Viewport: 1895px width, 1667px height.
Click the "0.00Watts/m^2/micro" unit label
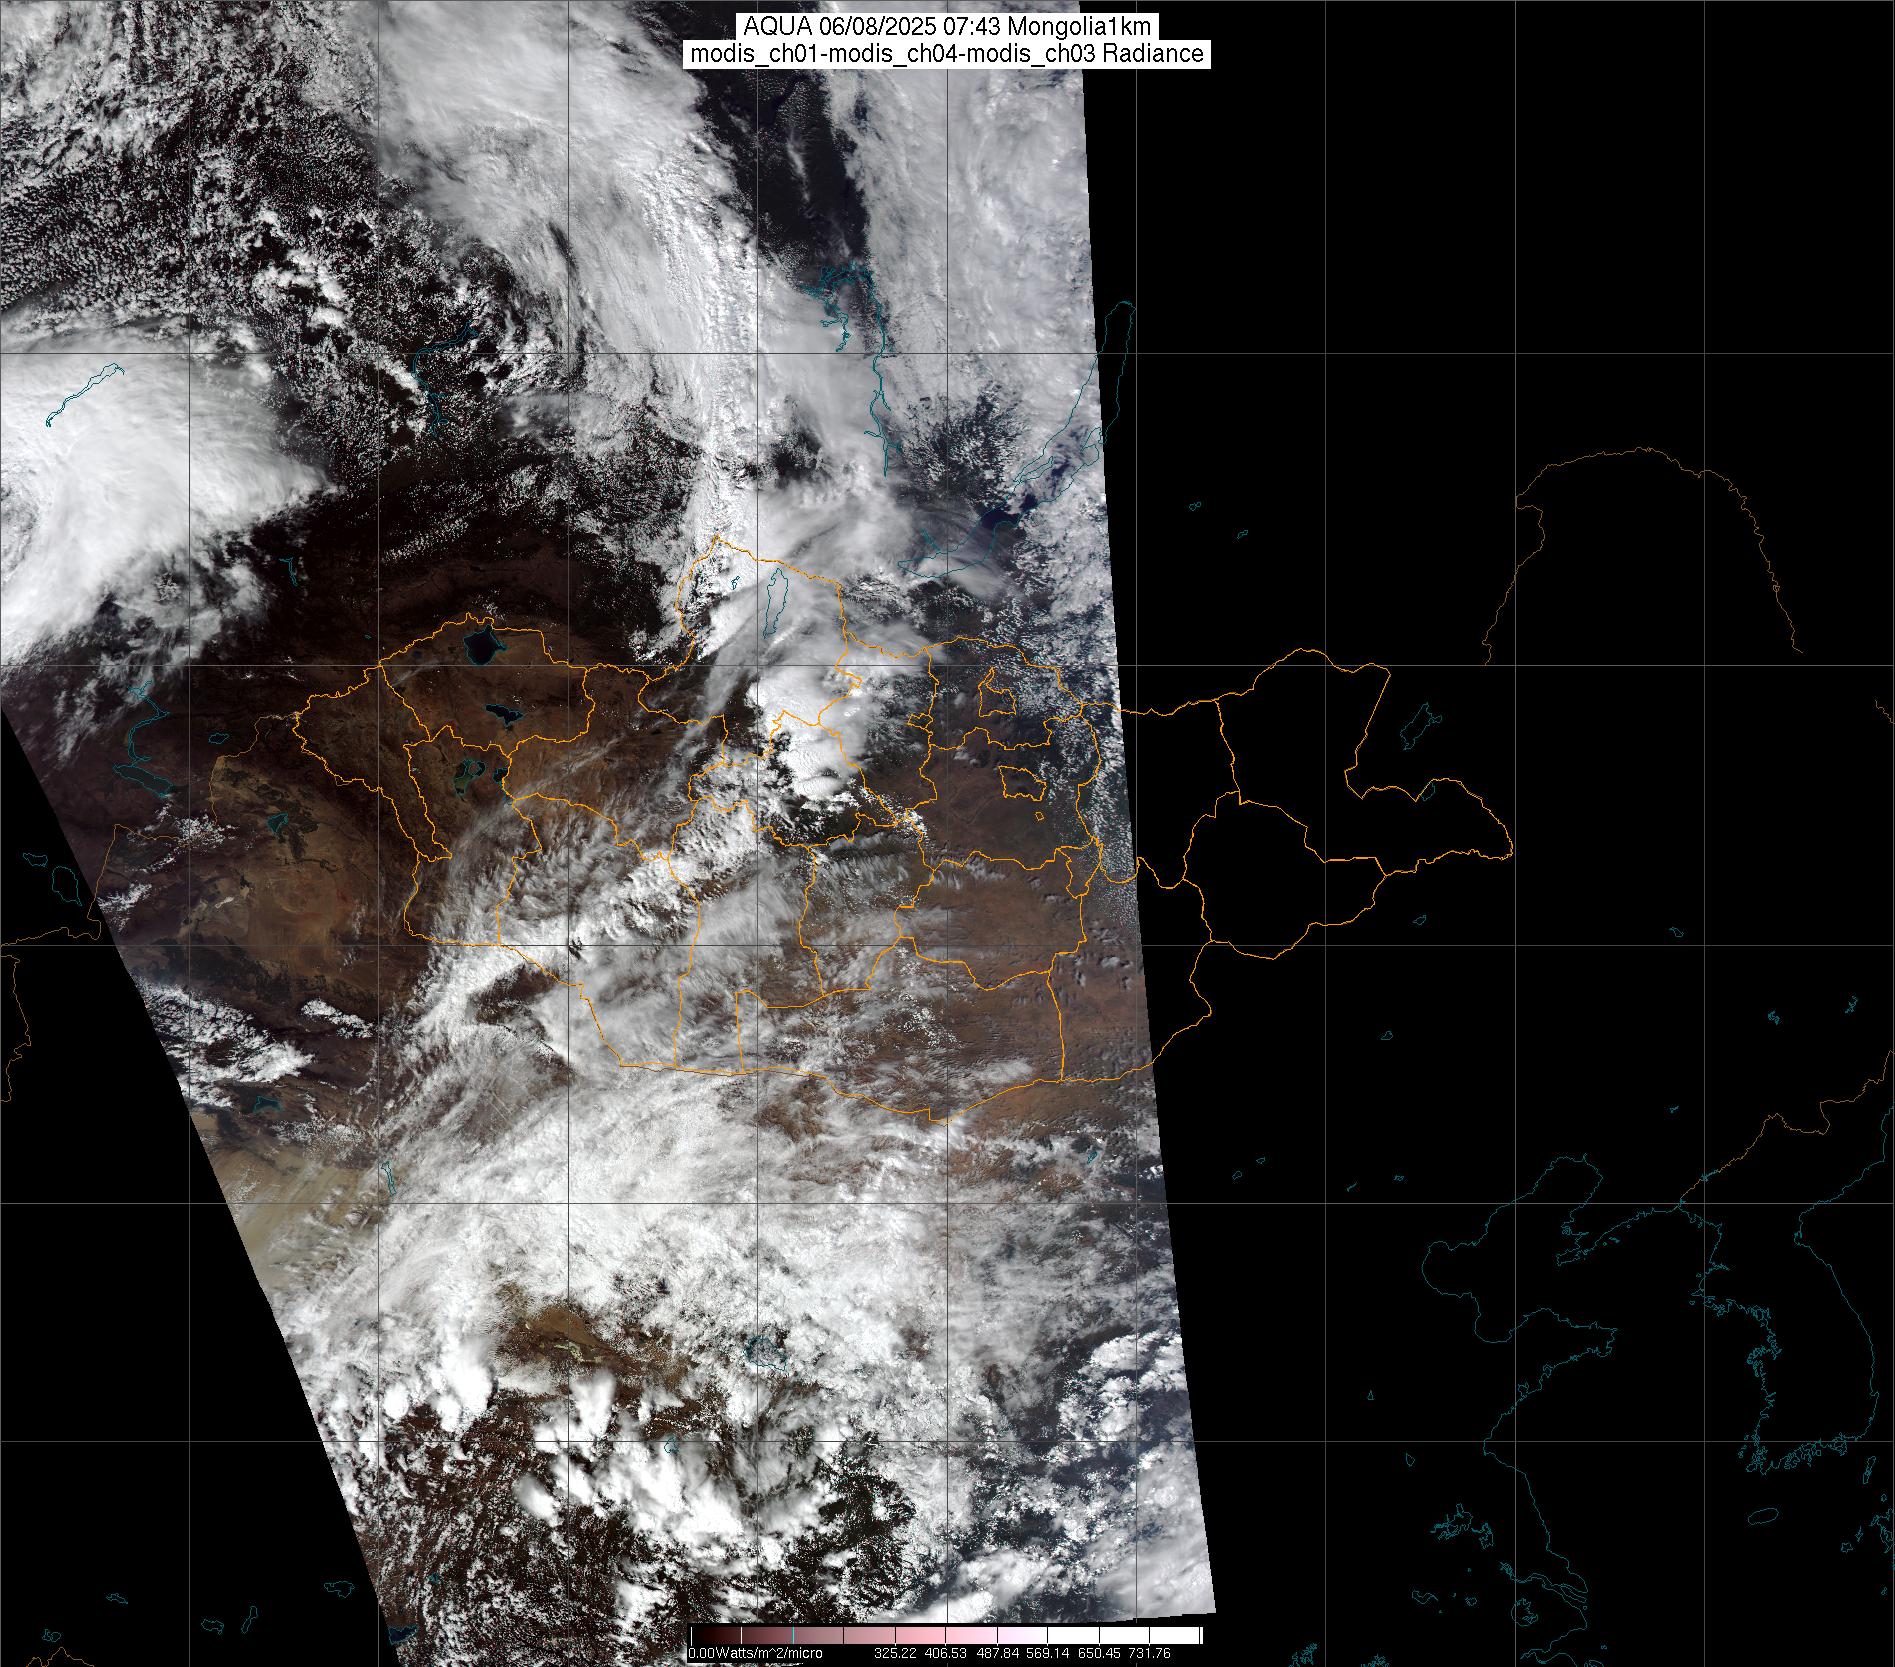coord(755,1654)
